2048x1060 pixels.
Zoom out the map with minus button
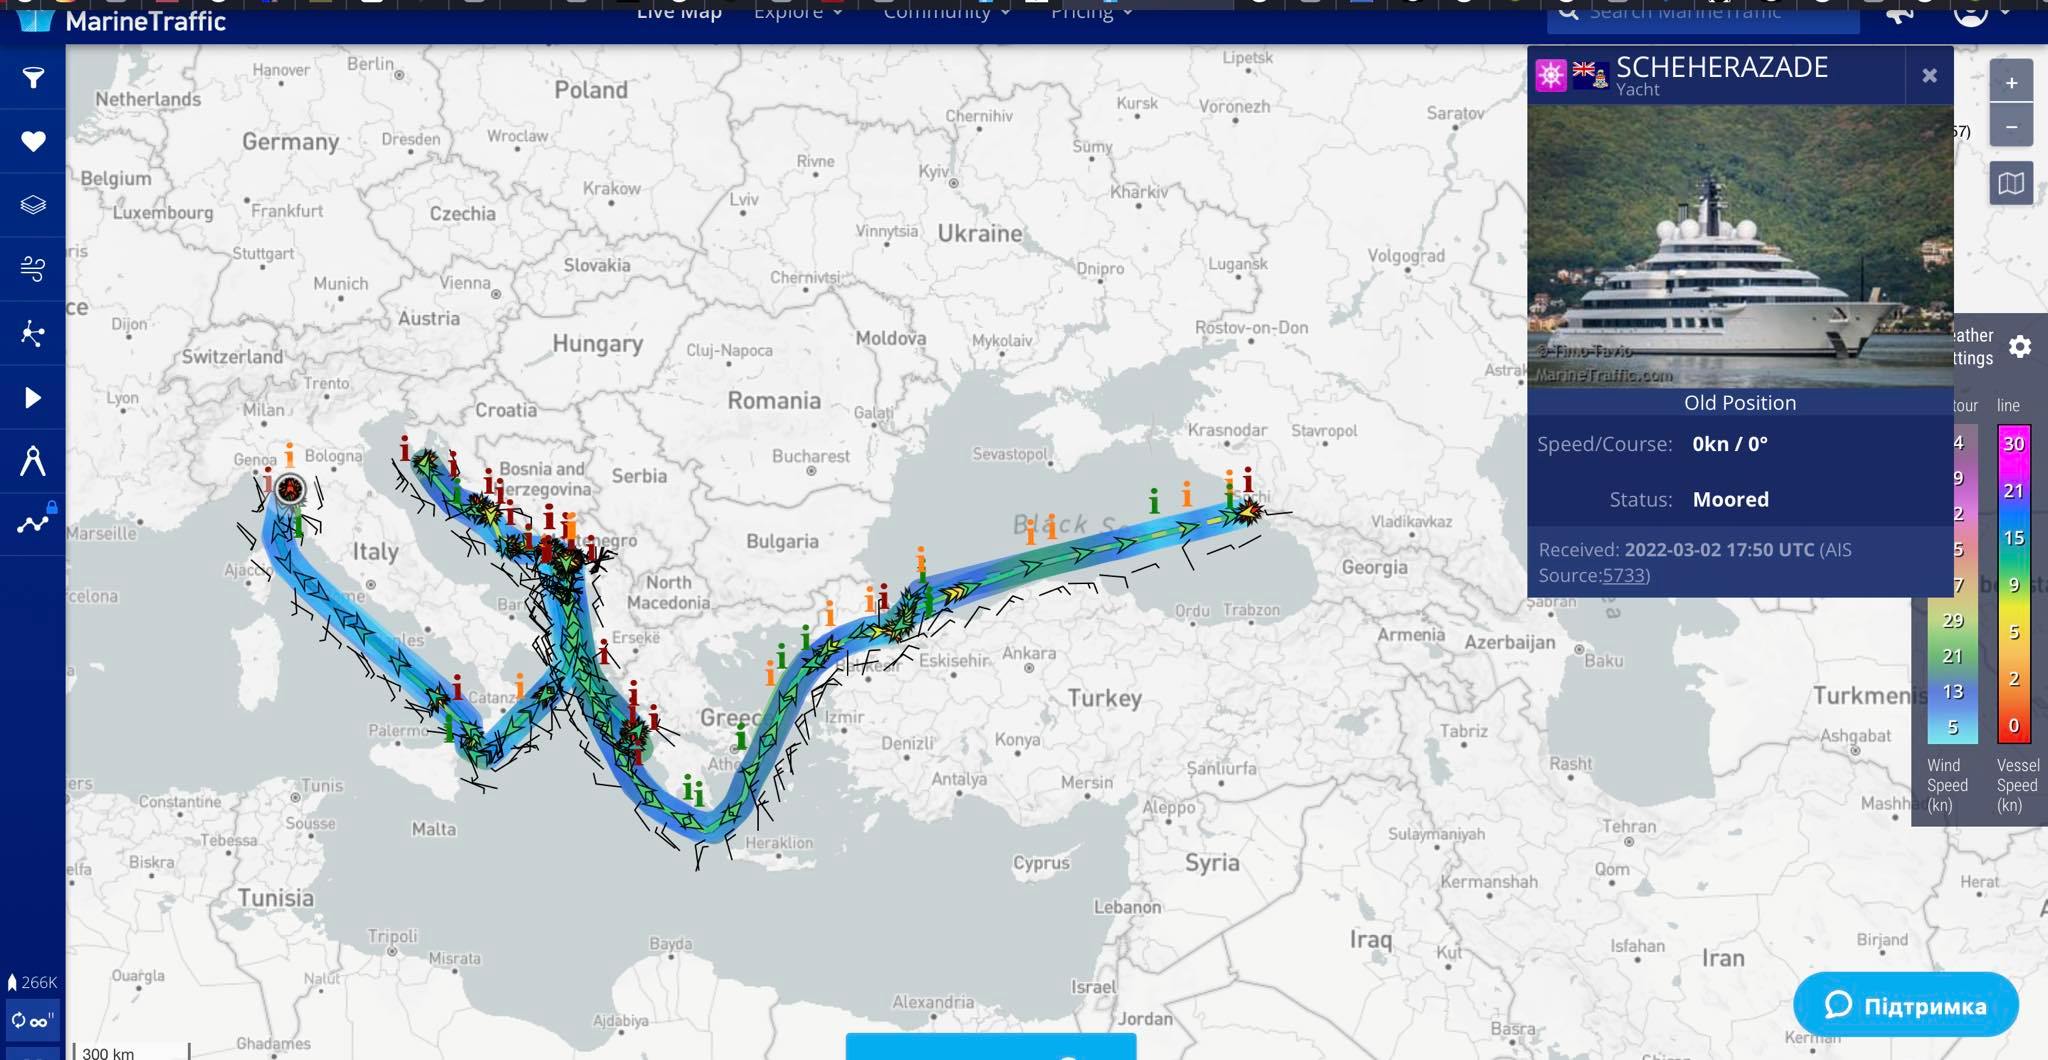pos(2011,127)
